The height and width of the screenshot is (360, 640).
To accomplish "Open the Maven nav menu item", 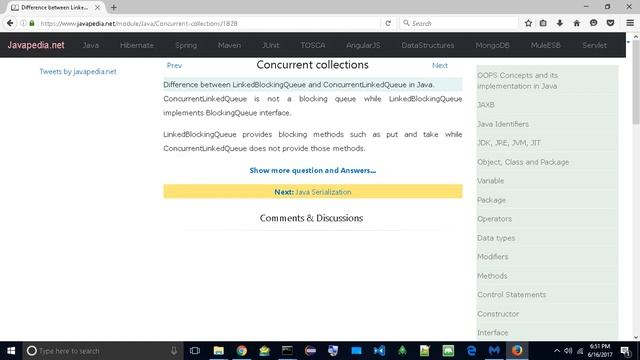I will coord(229,45).
